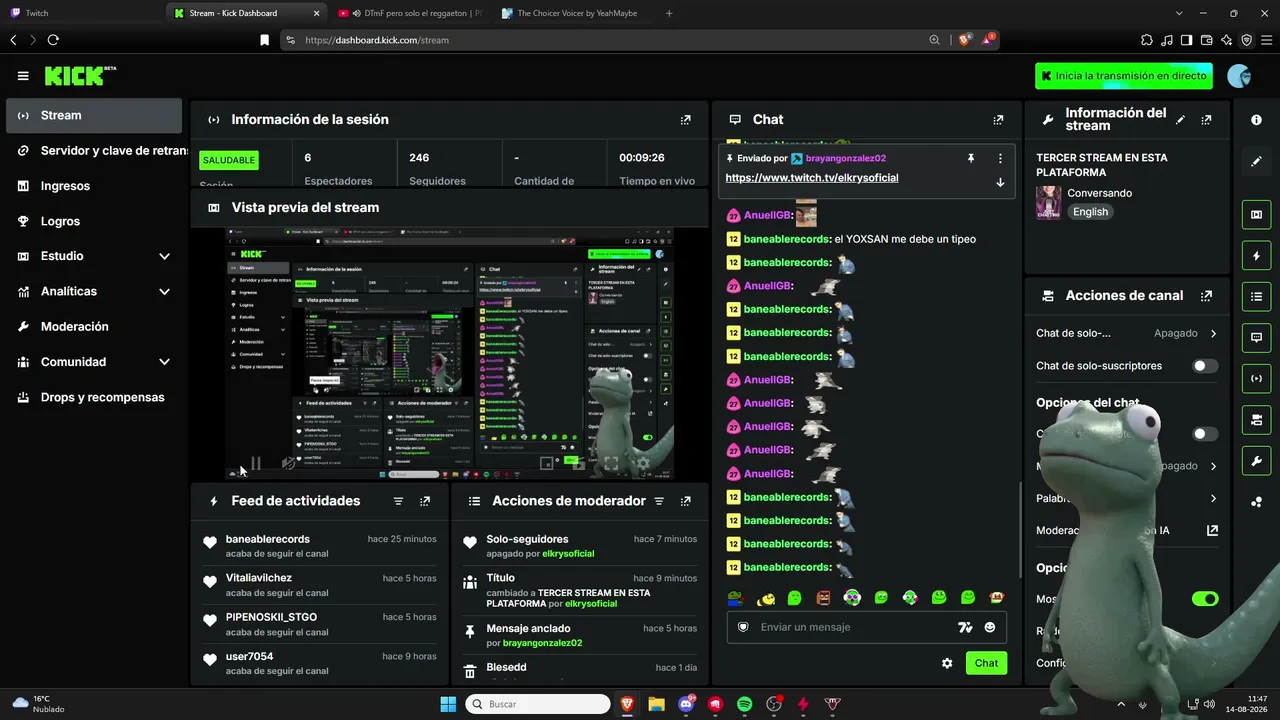This screenshot has height=720, width=1280.
Task: Toggle chat panel icon in right sidebar
Action: (1256, 338)
